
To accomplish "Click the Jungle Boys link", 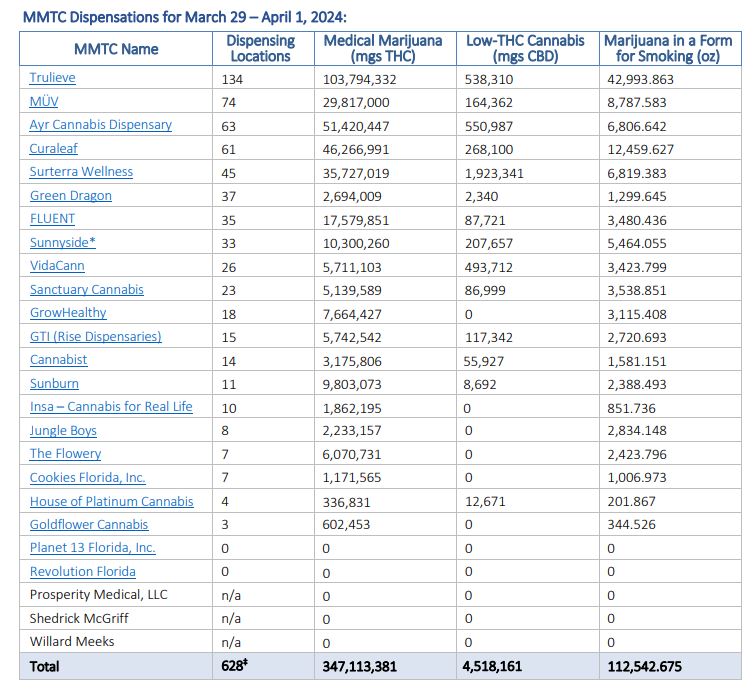I will coord(63,431).
